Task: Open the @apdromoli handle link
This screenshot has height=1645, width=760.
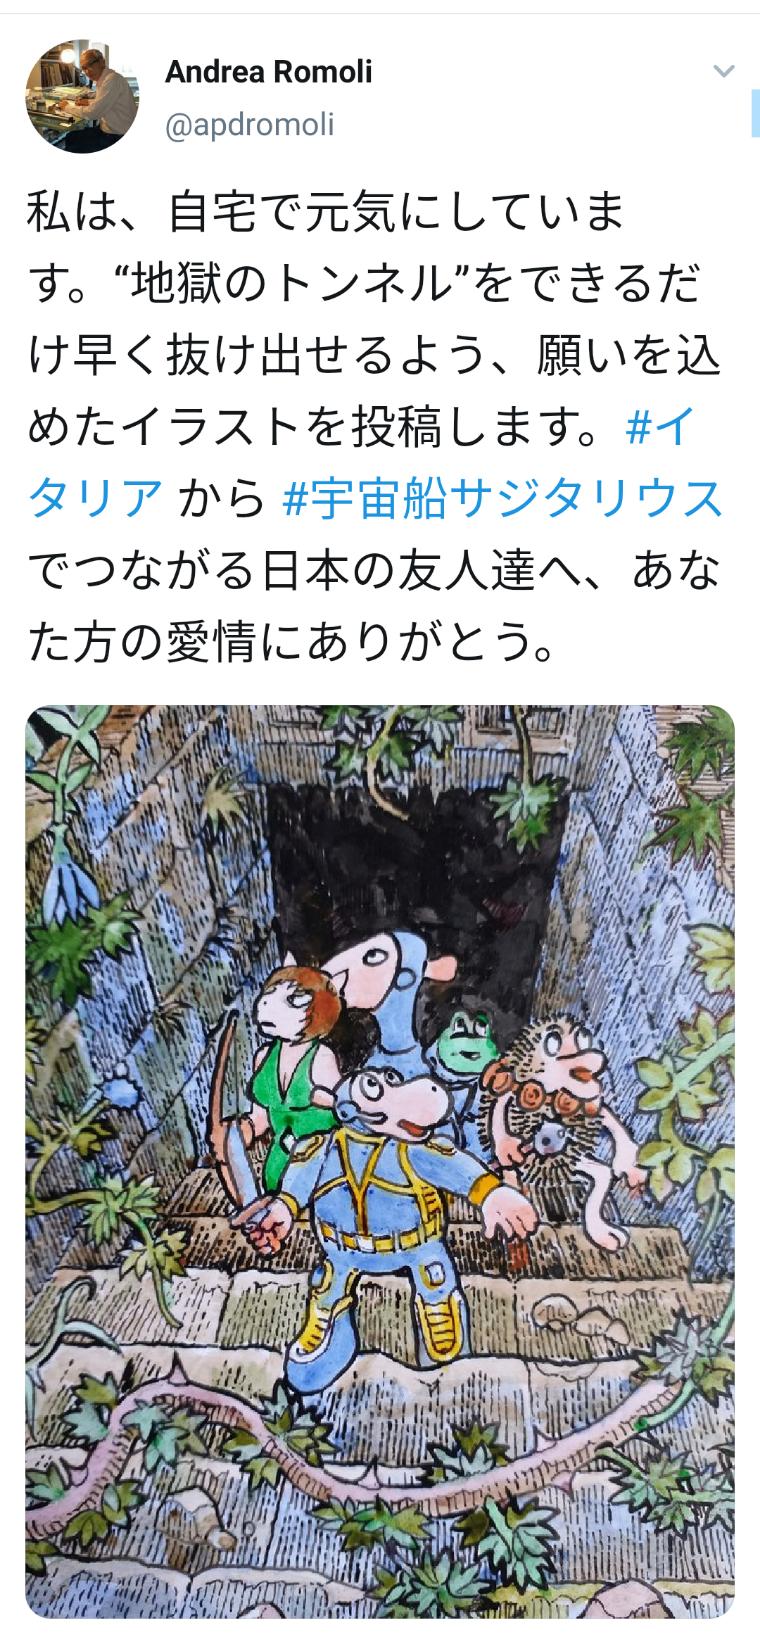Action: coord(248,124)
